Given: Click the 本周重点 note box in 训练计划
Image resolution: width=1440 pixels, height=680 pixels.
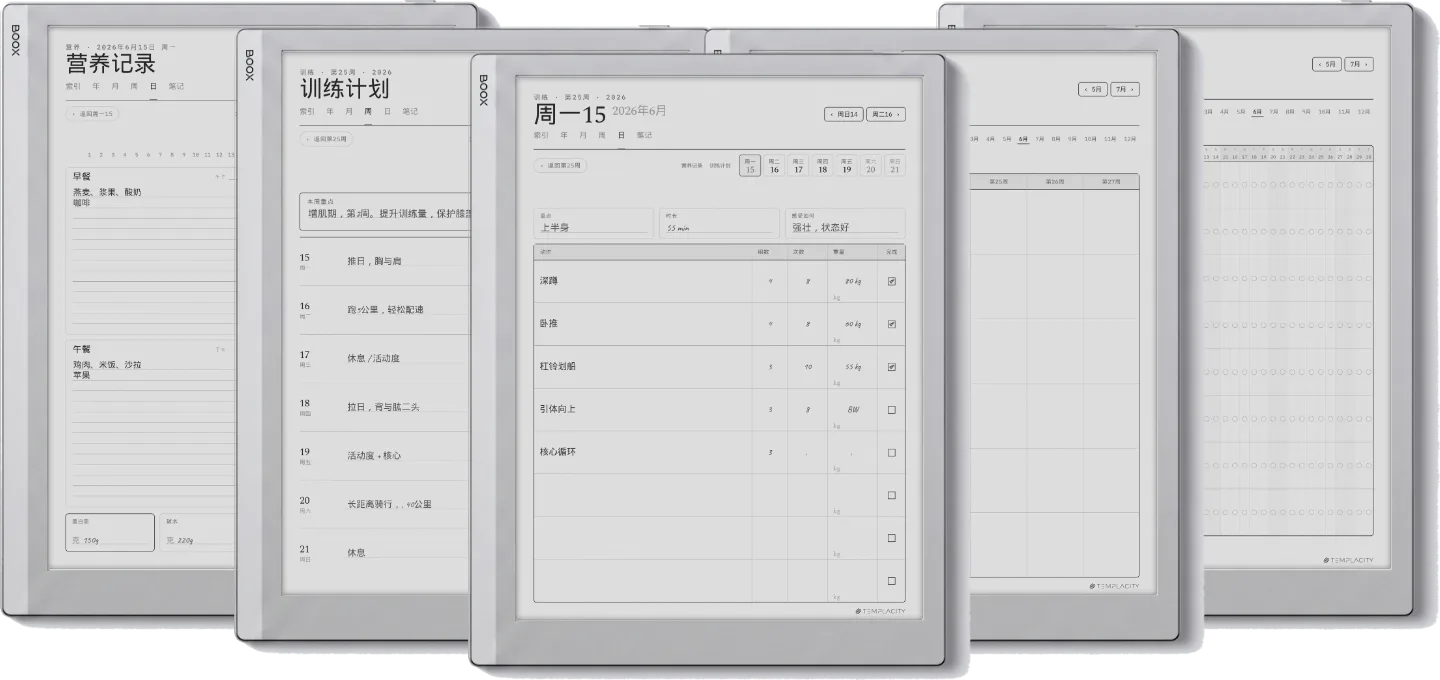Looking at the screenshot, I should (x=385, y=213).
